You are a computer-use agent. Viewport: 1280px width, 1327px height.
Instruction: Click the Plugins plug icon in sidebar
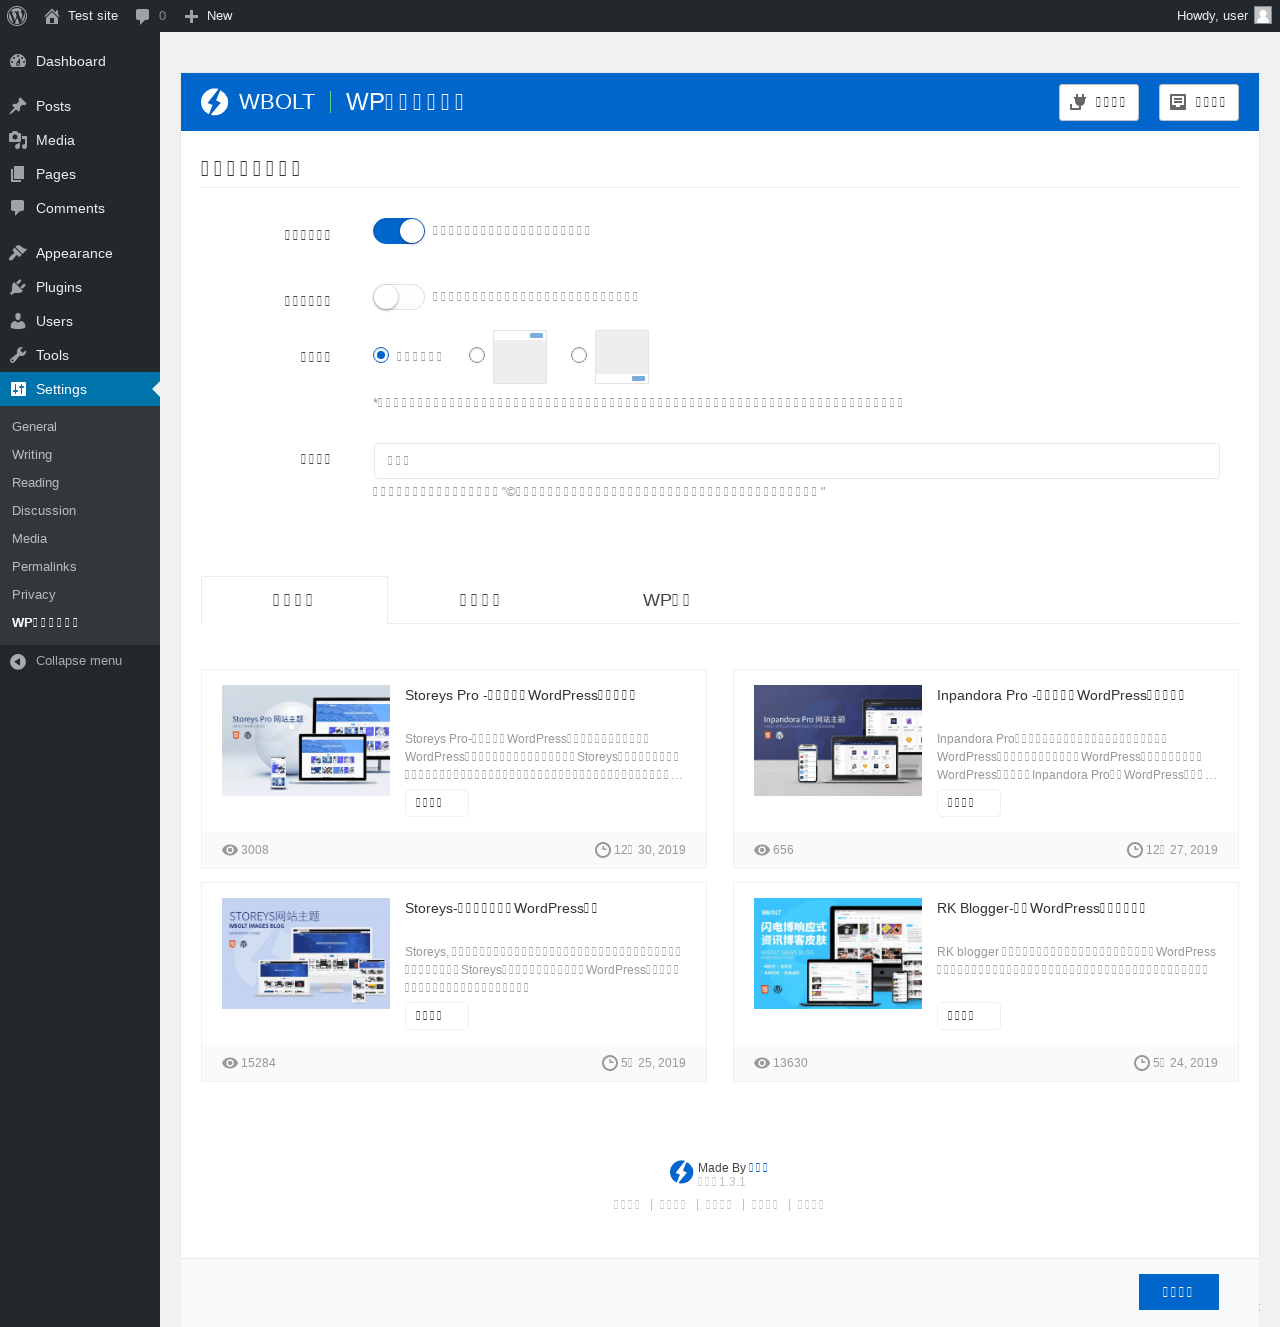(18, 287)
